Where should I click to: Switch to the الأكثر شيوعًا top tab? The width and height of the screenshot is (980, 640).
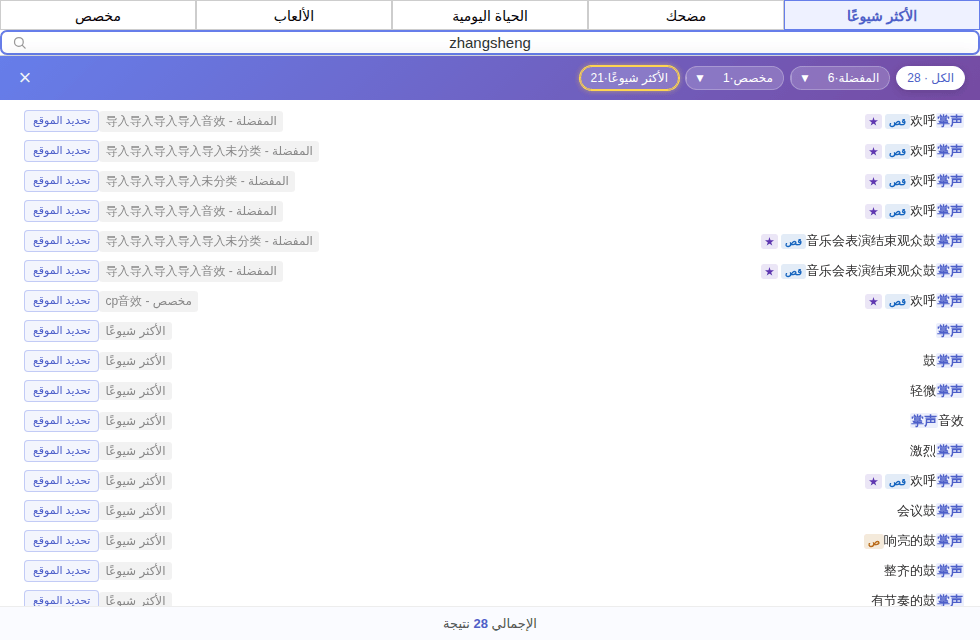point(881,16)
